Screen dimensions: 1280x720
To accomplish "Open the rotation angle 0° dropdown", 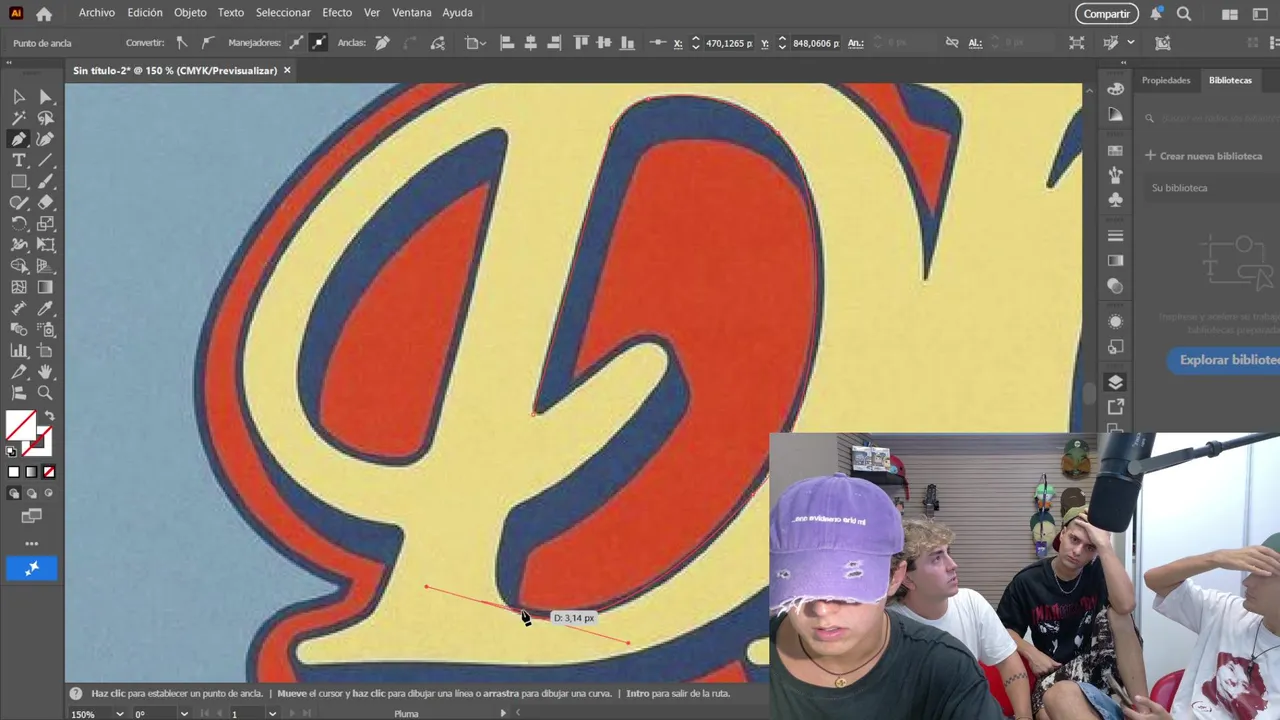I will tap(184, 714).
